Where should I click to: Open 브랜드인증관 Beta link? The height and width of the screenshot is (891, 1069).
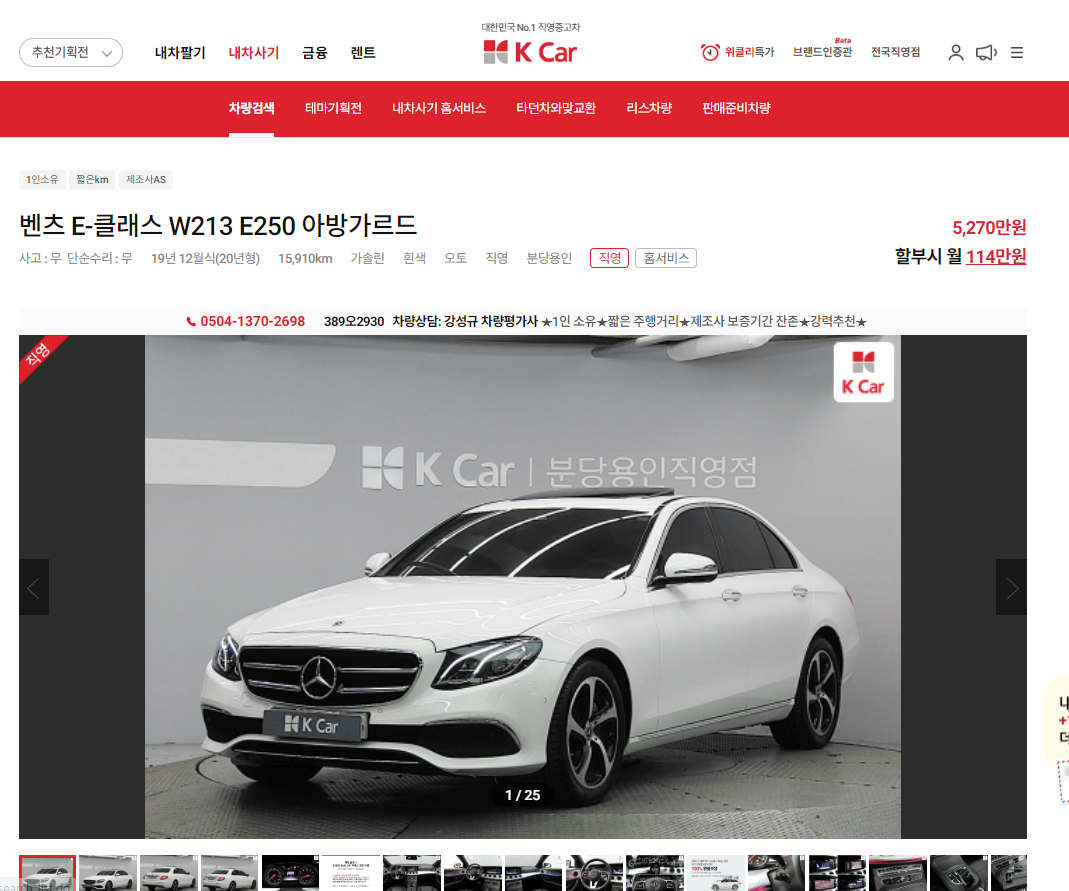pyautogui.click(x=822, y=50)
